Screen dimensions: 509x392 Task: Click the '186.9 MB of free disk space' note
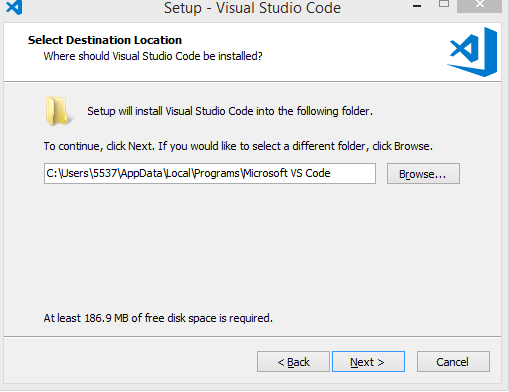(x=158, y=318)
